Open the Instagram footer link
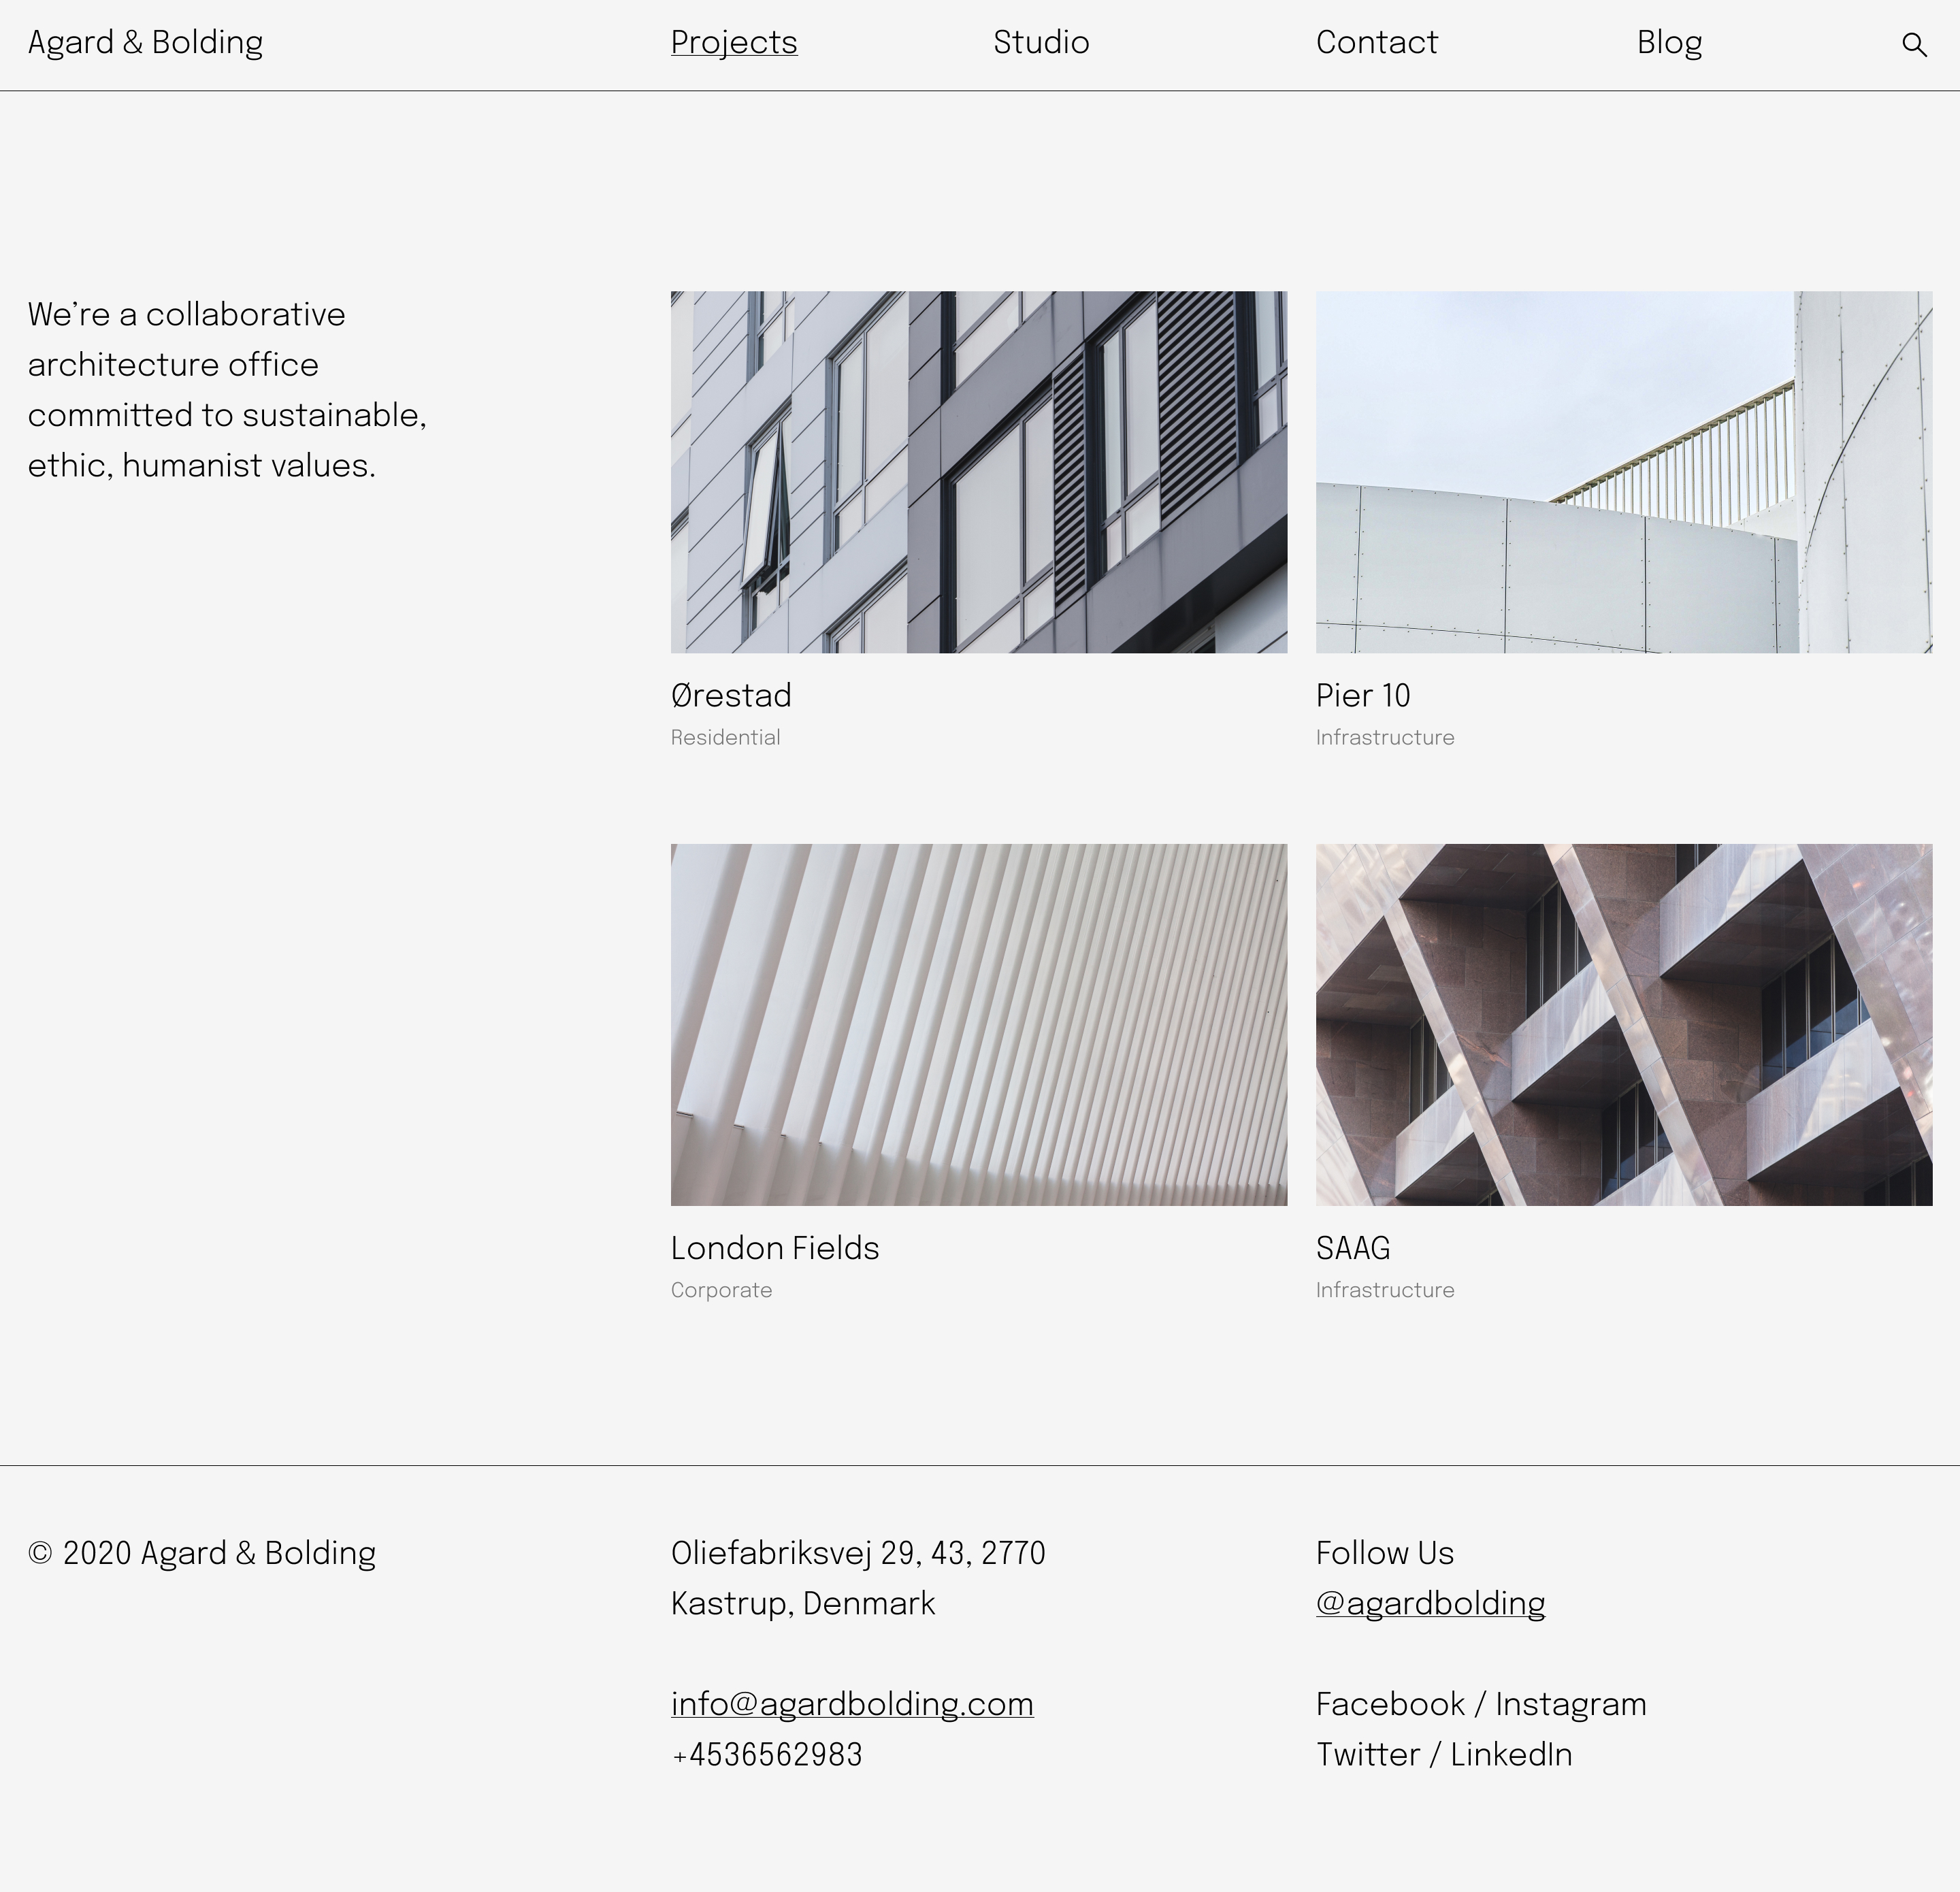The height and width of the screenshot is (1892, 1960). [x=1570, y=1704]
